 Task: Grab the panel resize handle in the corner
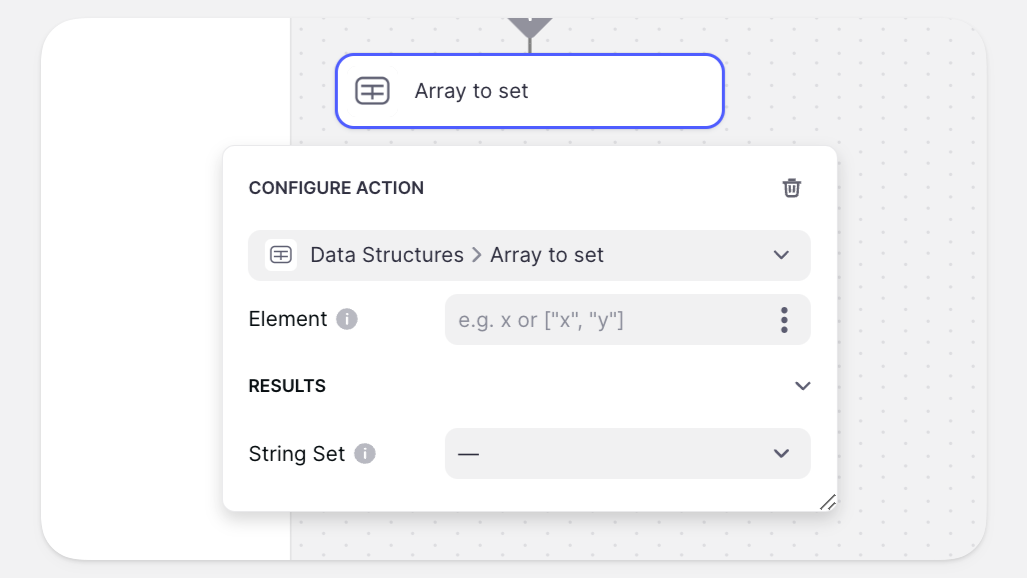pos(827,502)
